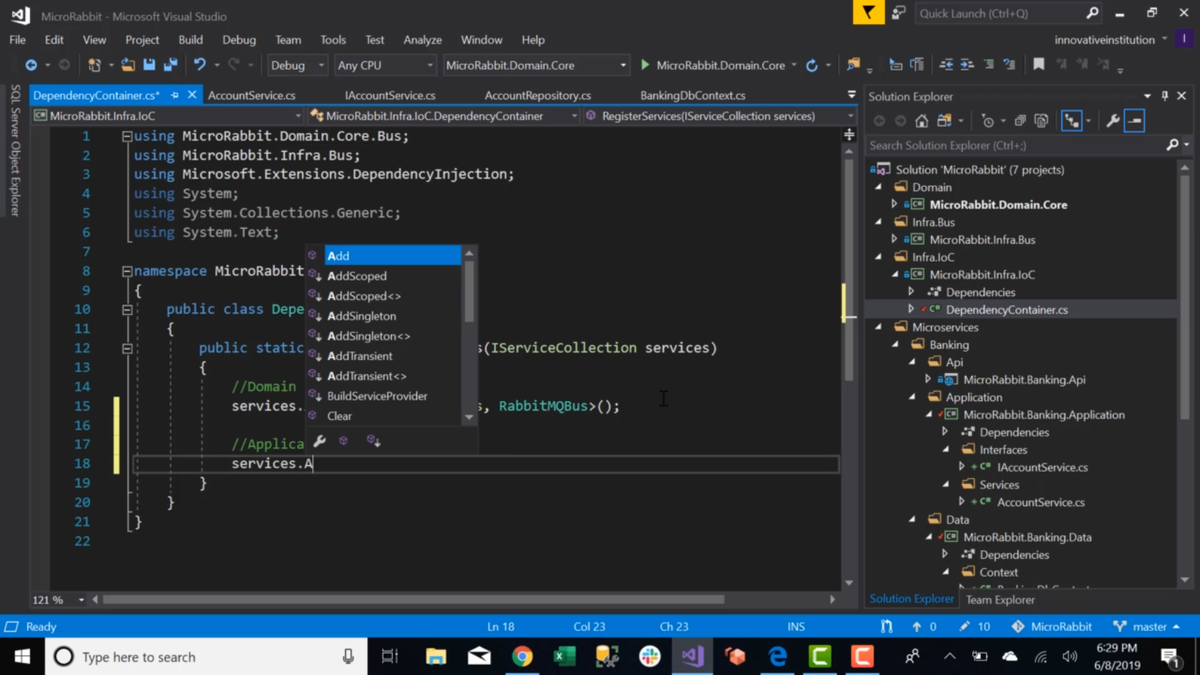This screenshot has height=675, width=1200.
Task: Toggle extension methods filter under IntelliSense list
Action: click(373, 441)
